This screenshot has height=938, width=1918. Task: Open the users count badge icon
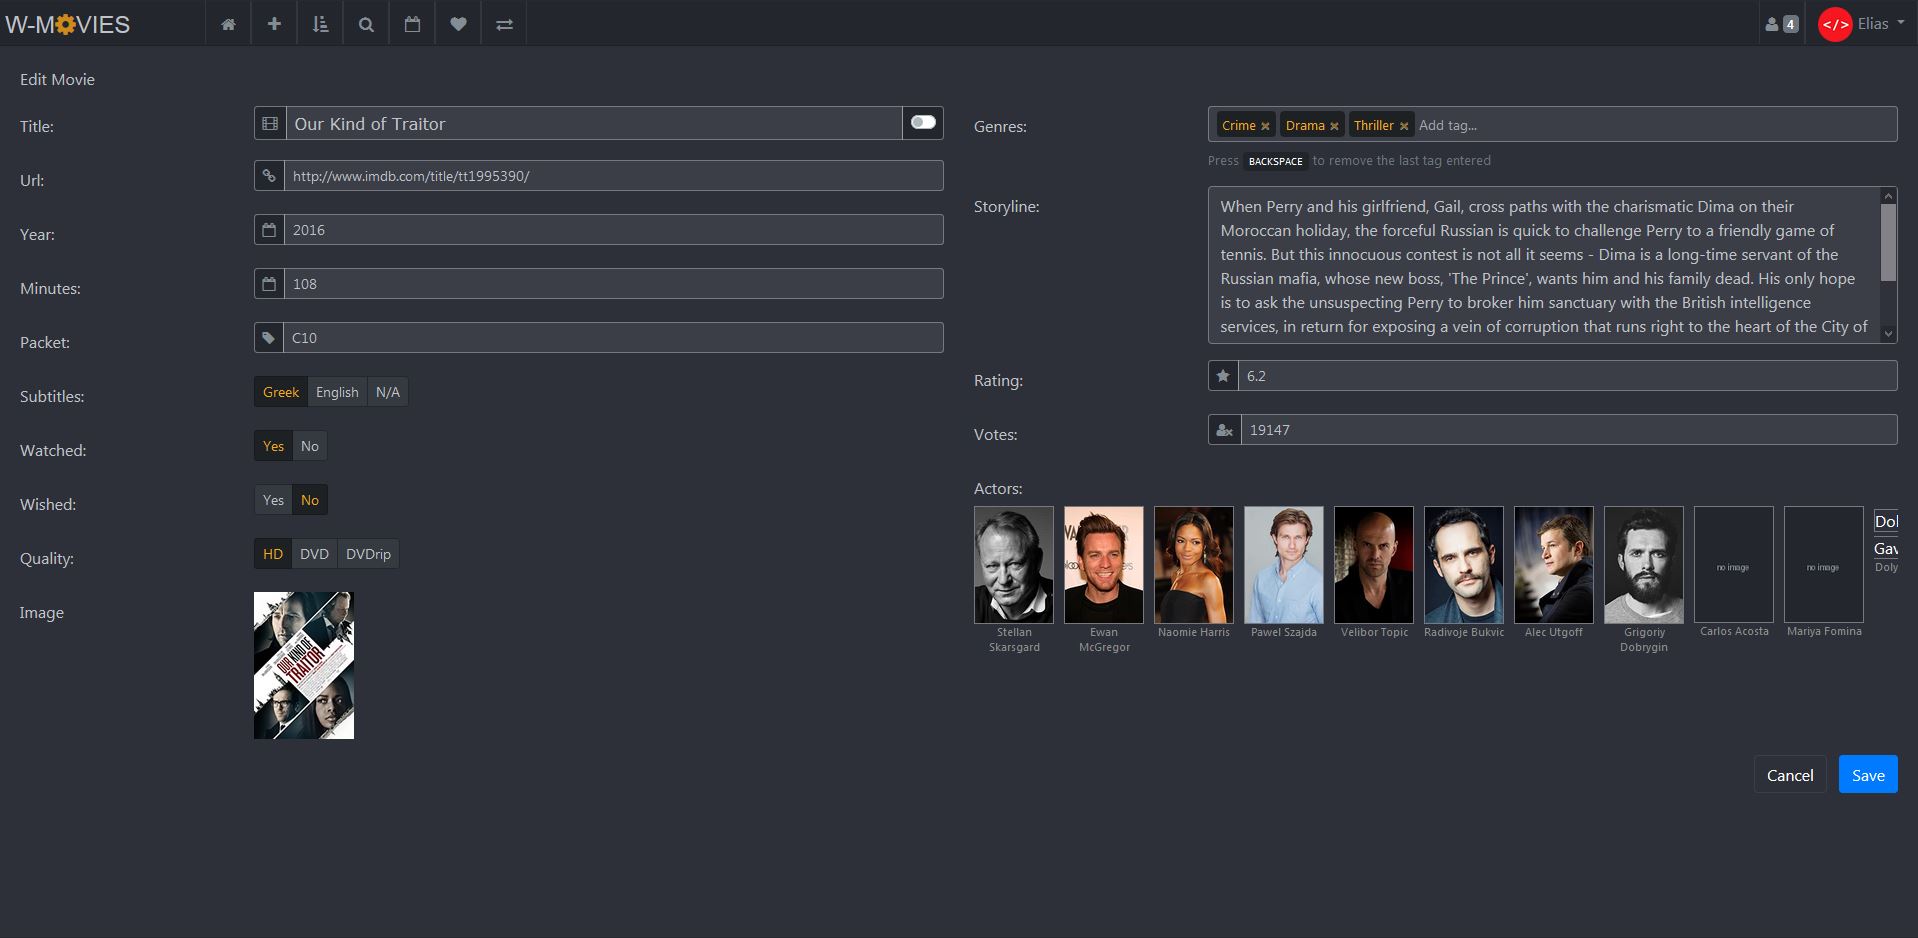(1781, 24)
